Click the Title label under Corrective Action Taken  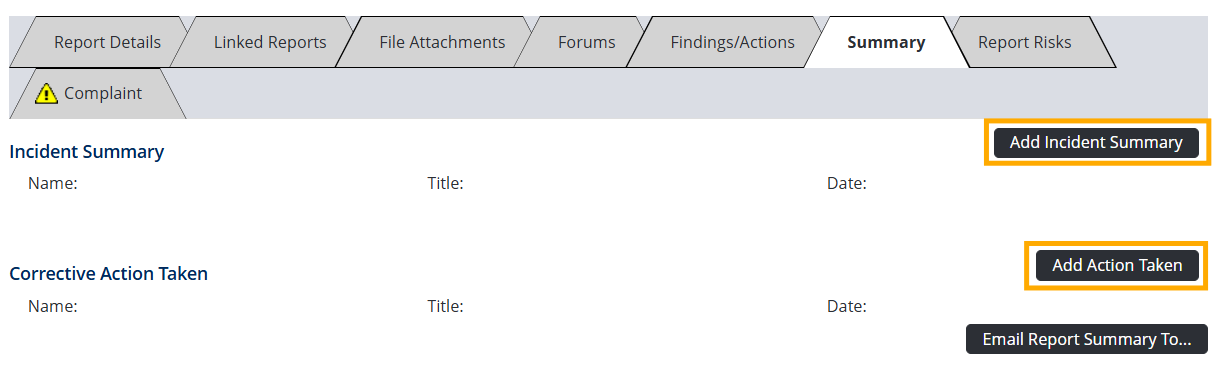445,306
